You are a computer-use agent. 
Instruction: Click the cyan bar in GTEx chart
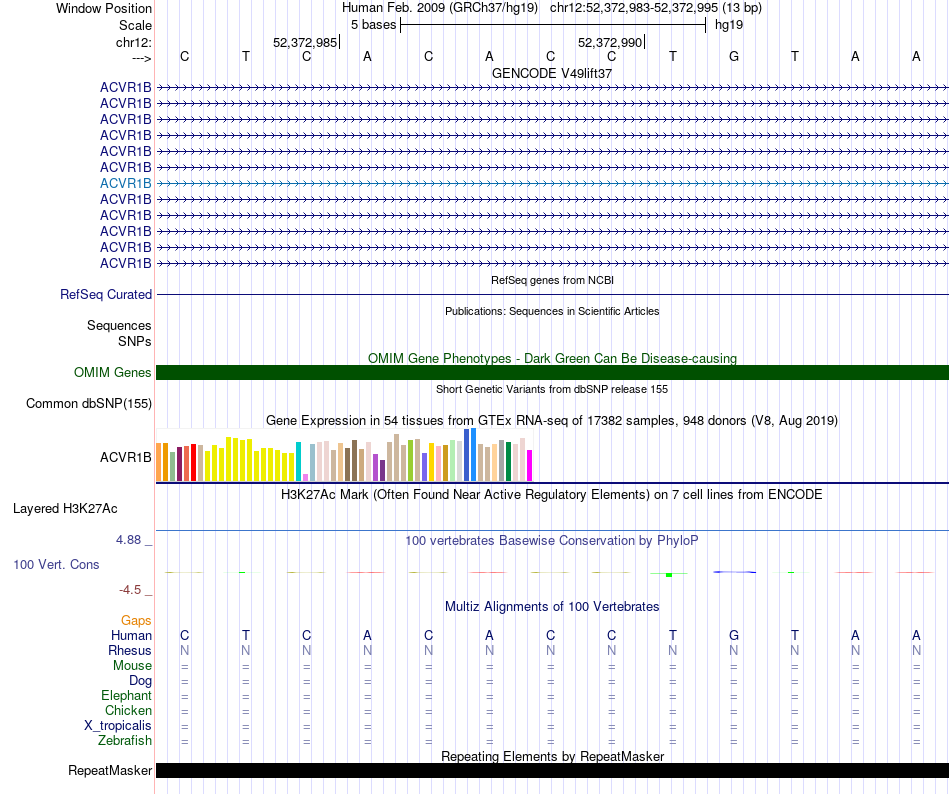coord(299,462)
